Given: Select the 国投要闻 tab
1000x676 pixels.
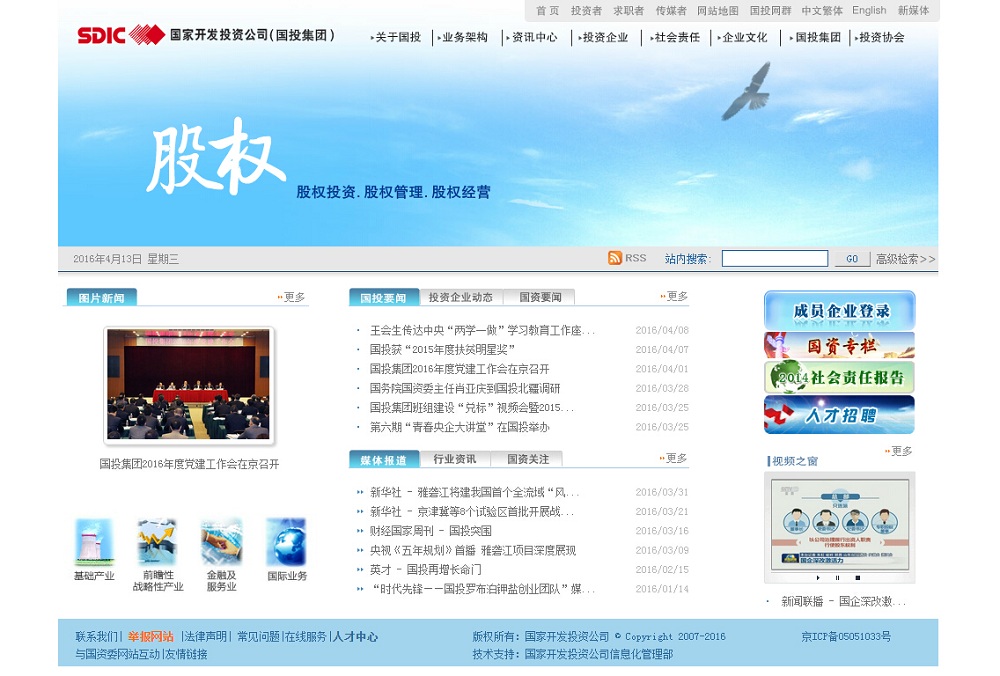Looking at the screenshot, I should click(383, 298).
